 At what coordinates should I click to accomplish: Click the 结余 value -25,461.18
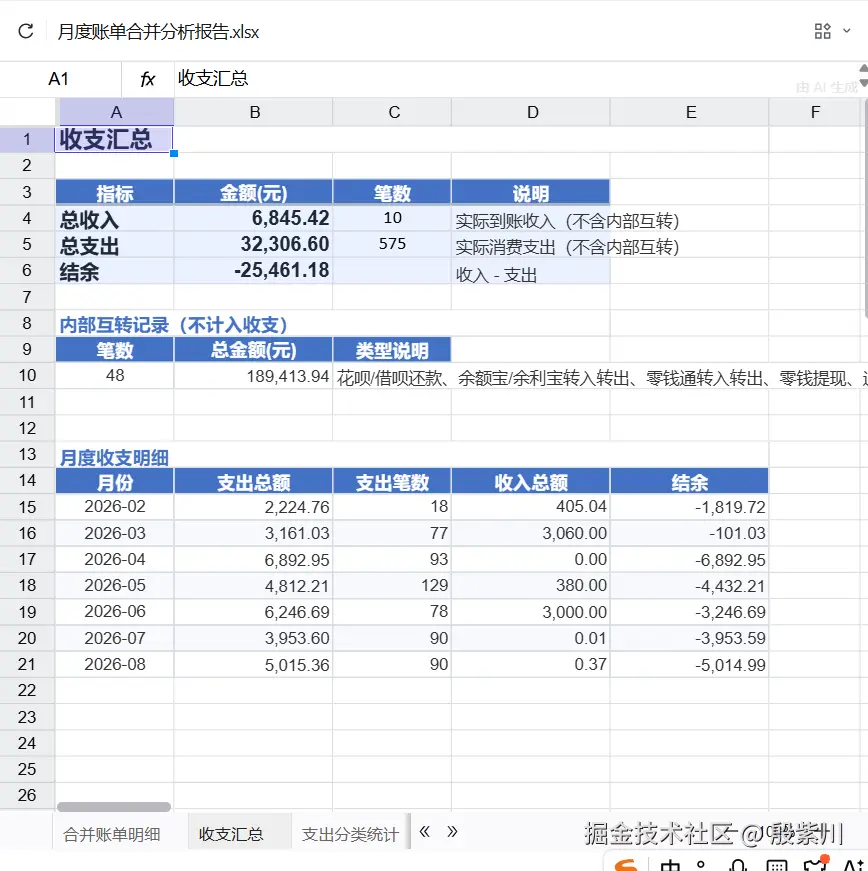pos(253,271)
